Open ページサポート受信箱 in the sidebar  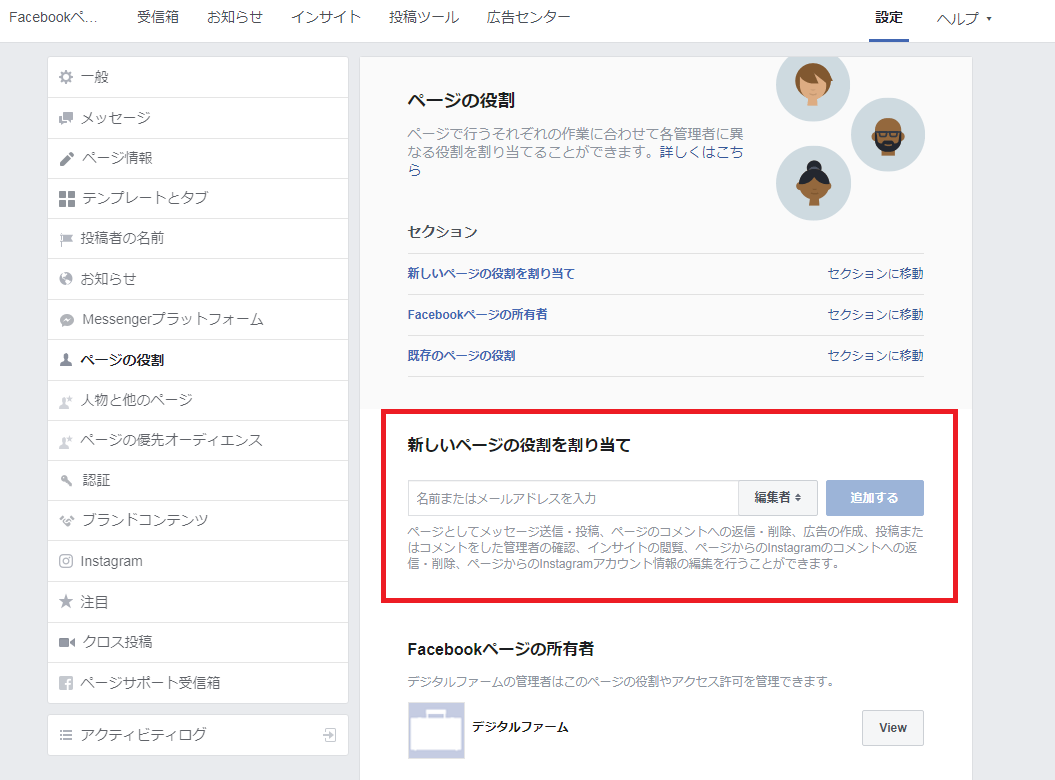pos(198,683)
